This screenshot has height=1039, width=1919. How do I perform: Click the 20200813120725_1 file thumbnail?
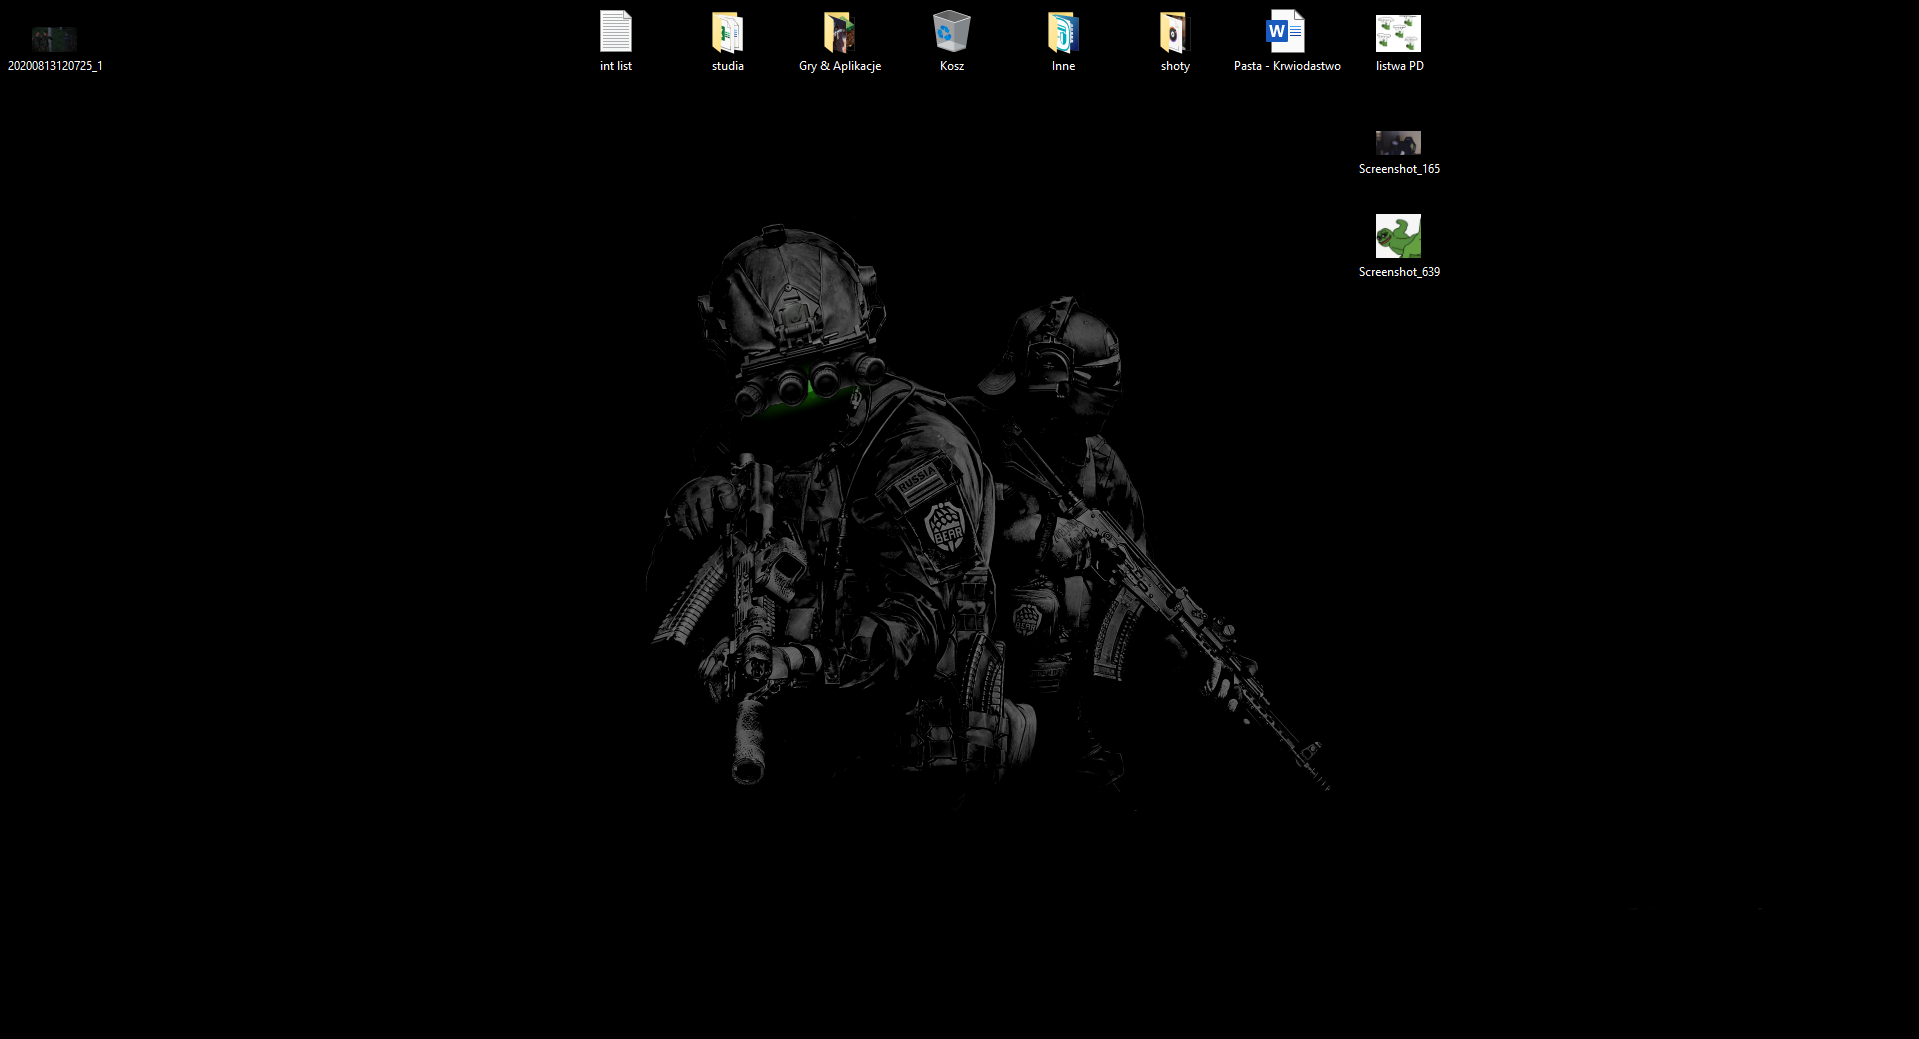point(54,39)
